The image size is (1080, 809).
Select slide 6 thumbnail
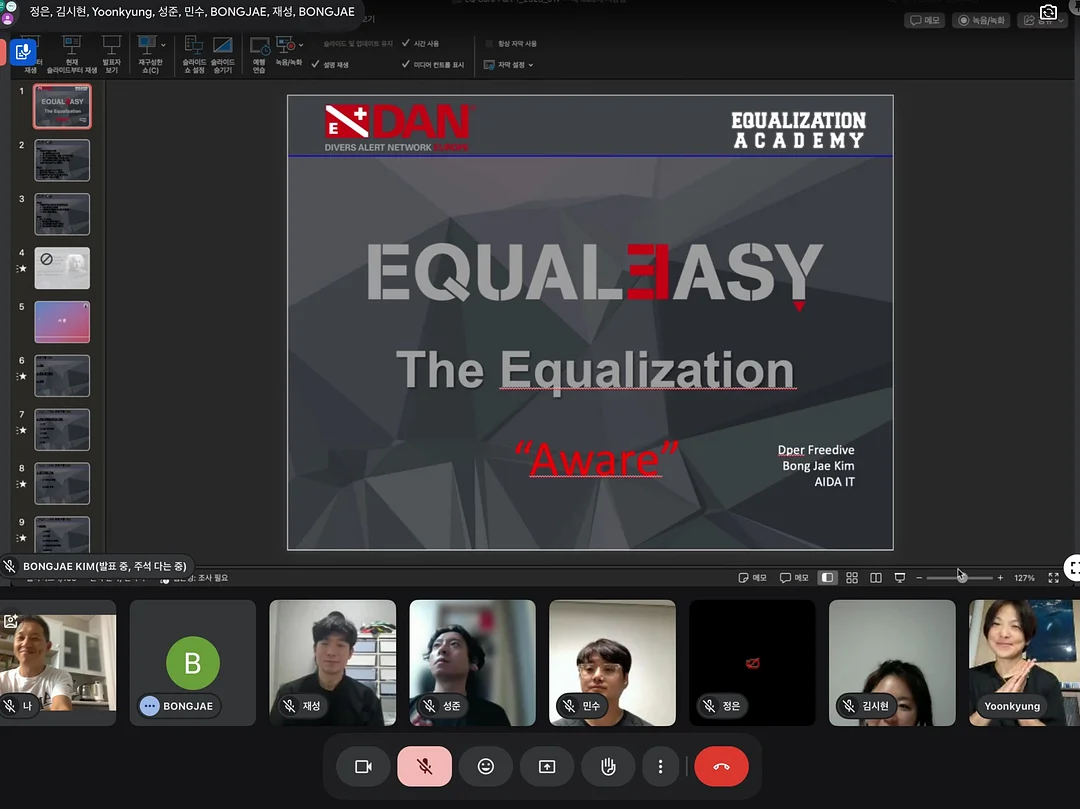[x=62, y=375]
